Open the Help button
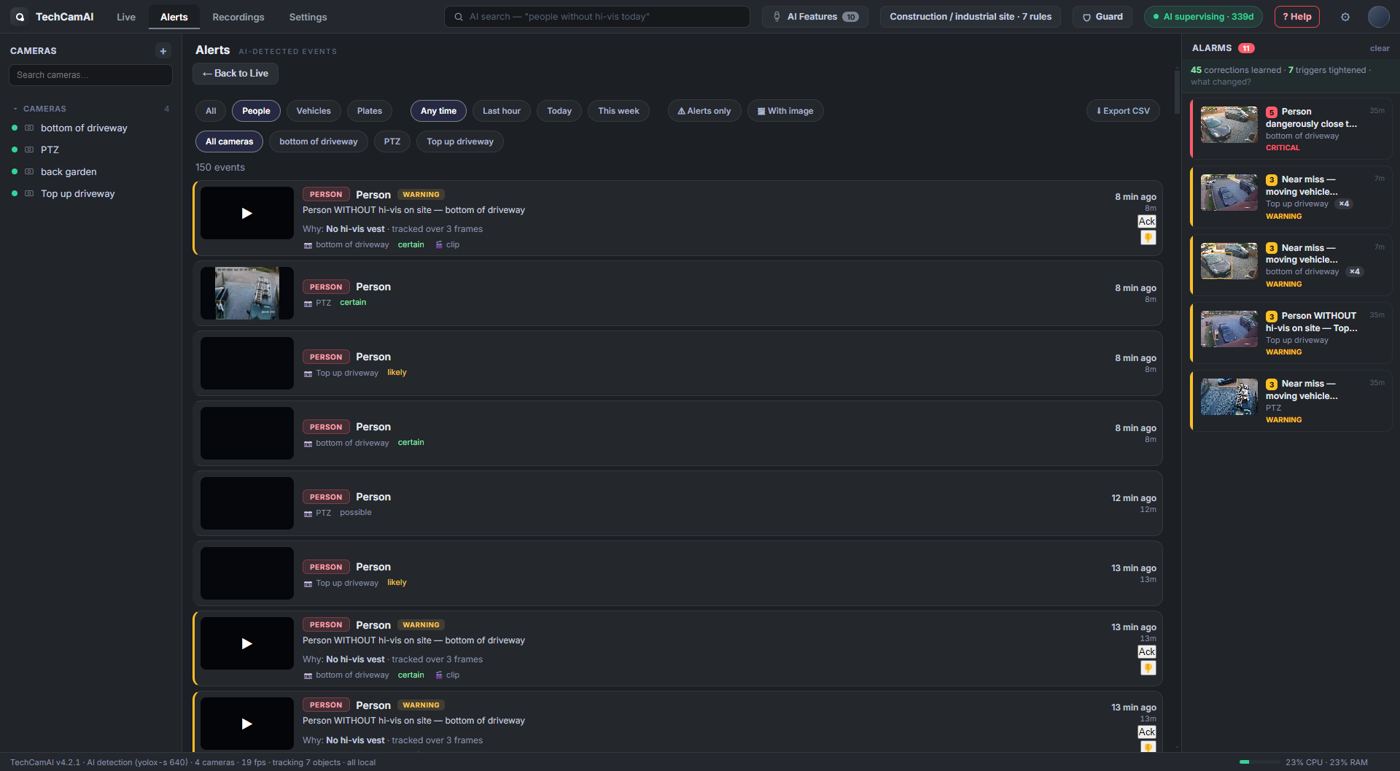Viewport: 1400px width, 771px height. tap(1297, 17)
